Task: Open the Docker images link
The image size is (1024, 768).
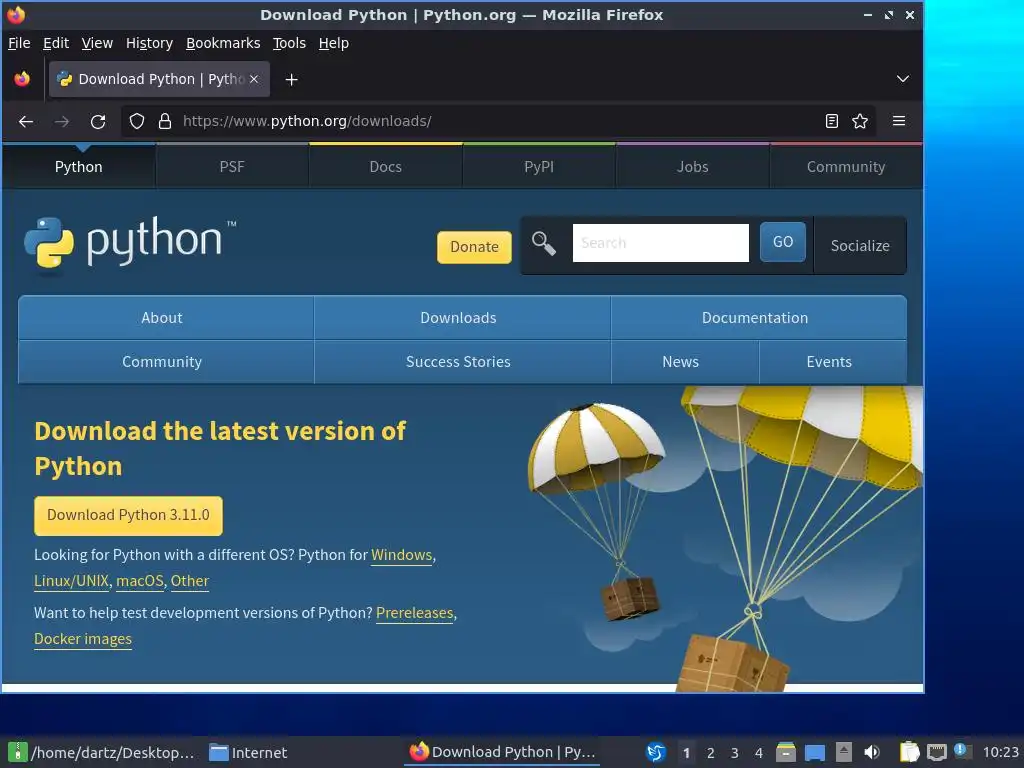Action: click(x=82, y=639)
